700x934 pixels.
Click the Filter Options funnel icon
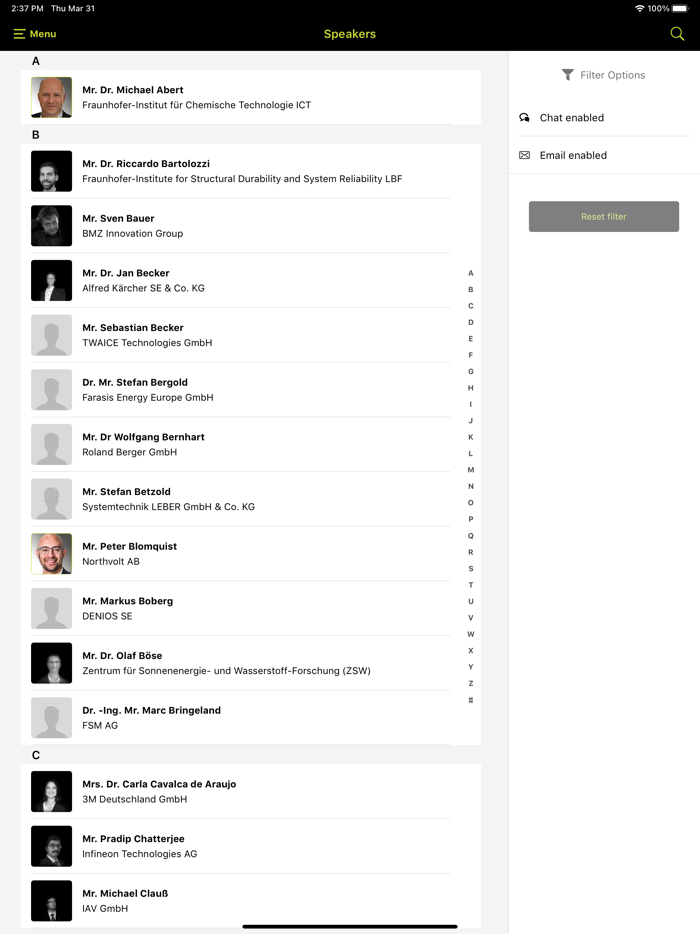click(x=568, y=75)
